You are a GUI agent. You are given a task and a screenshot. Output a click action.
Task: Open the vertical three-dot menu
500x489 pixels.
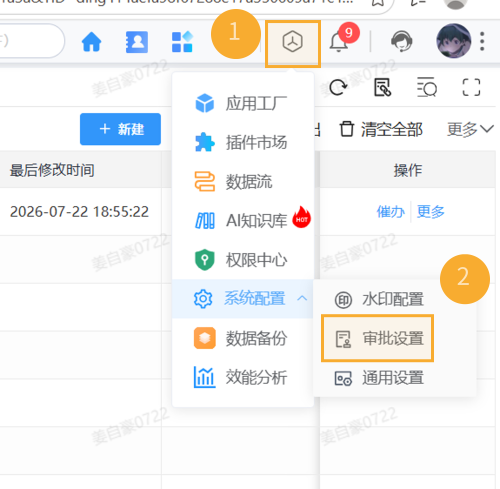482,41
